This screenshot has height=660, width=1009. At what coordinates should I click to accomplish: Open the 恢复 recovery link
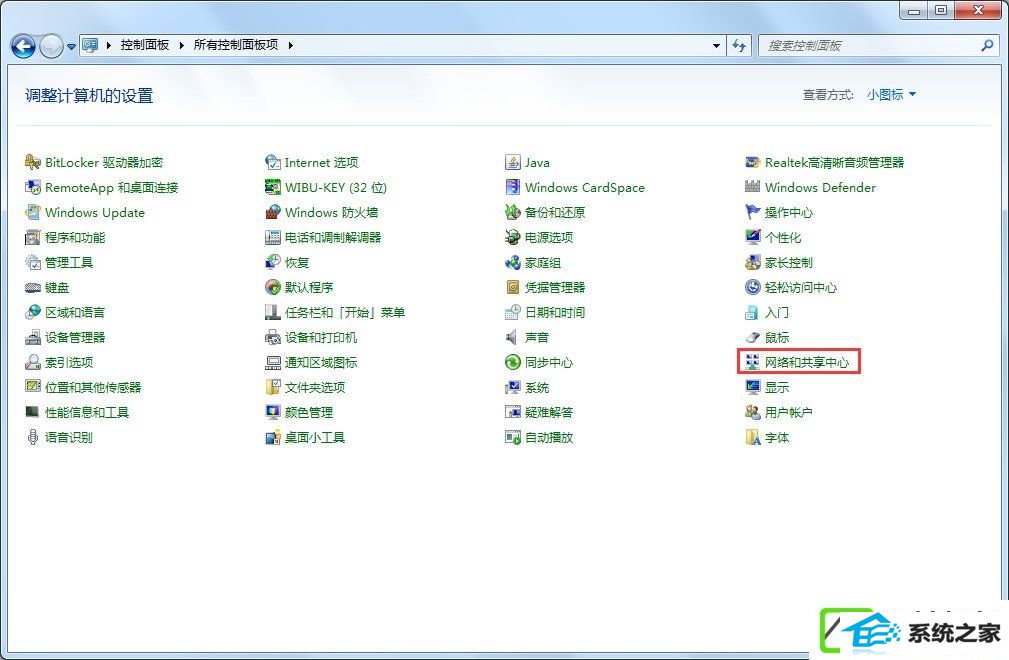[297, 262]
